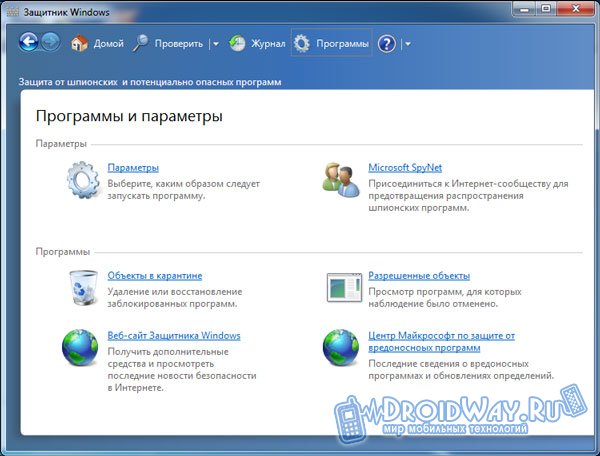600x456 pixels.
Task: Expand the Проверить scan options arrow
Action: tap(216, 44)
